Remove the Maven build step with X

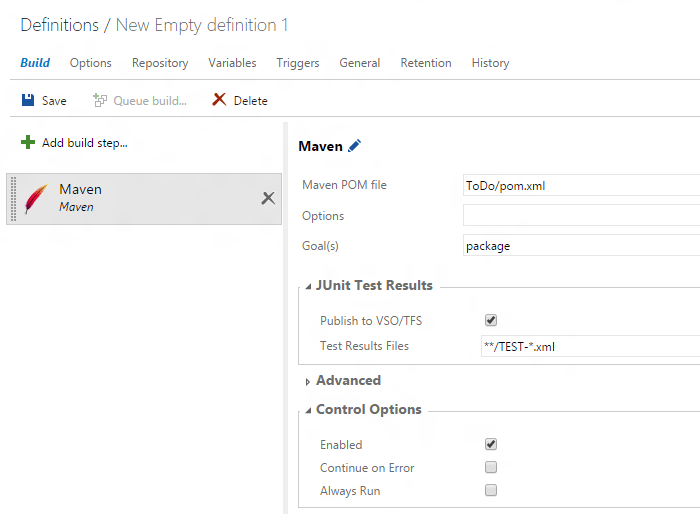click(268, 198)
